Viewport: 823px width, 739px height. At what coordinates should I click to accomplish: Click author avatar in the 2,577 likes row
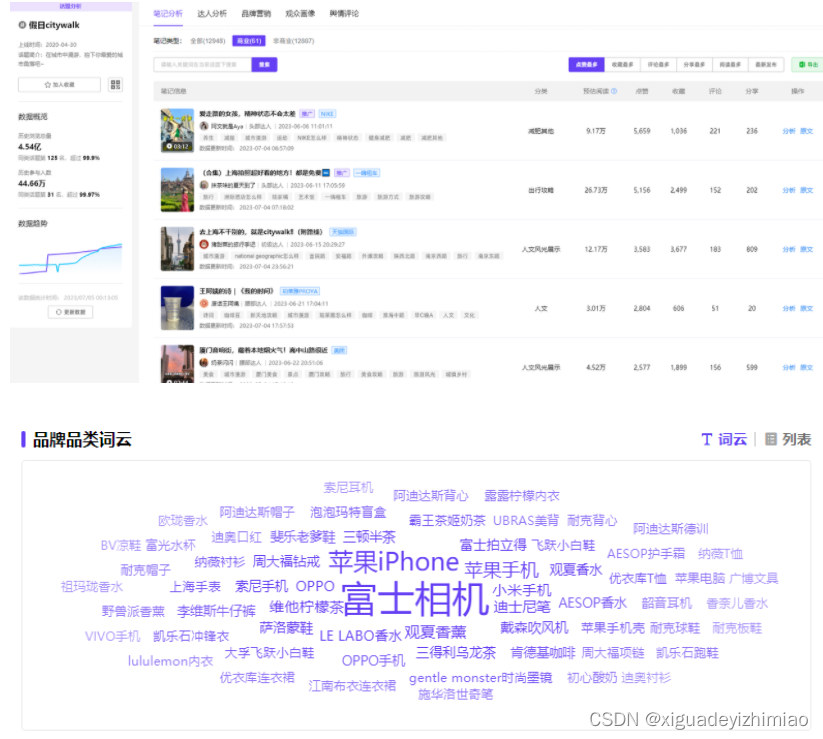click(204, 363)
